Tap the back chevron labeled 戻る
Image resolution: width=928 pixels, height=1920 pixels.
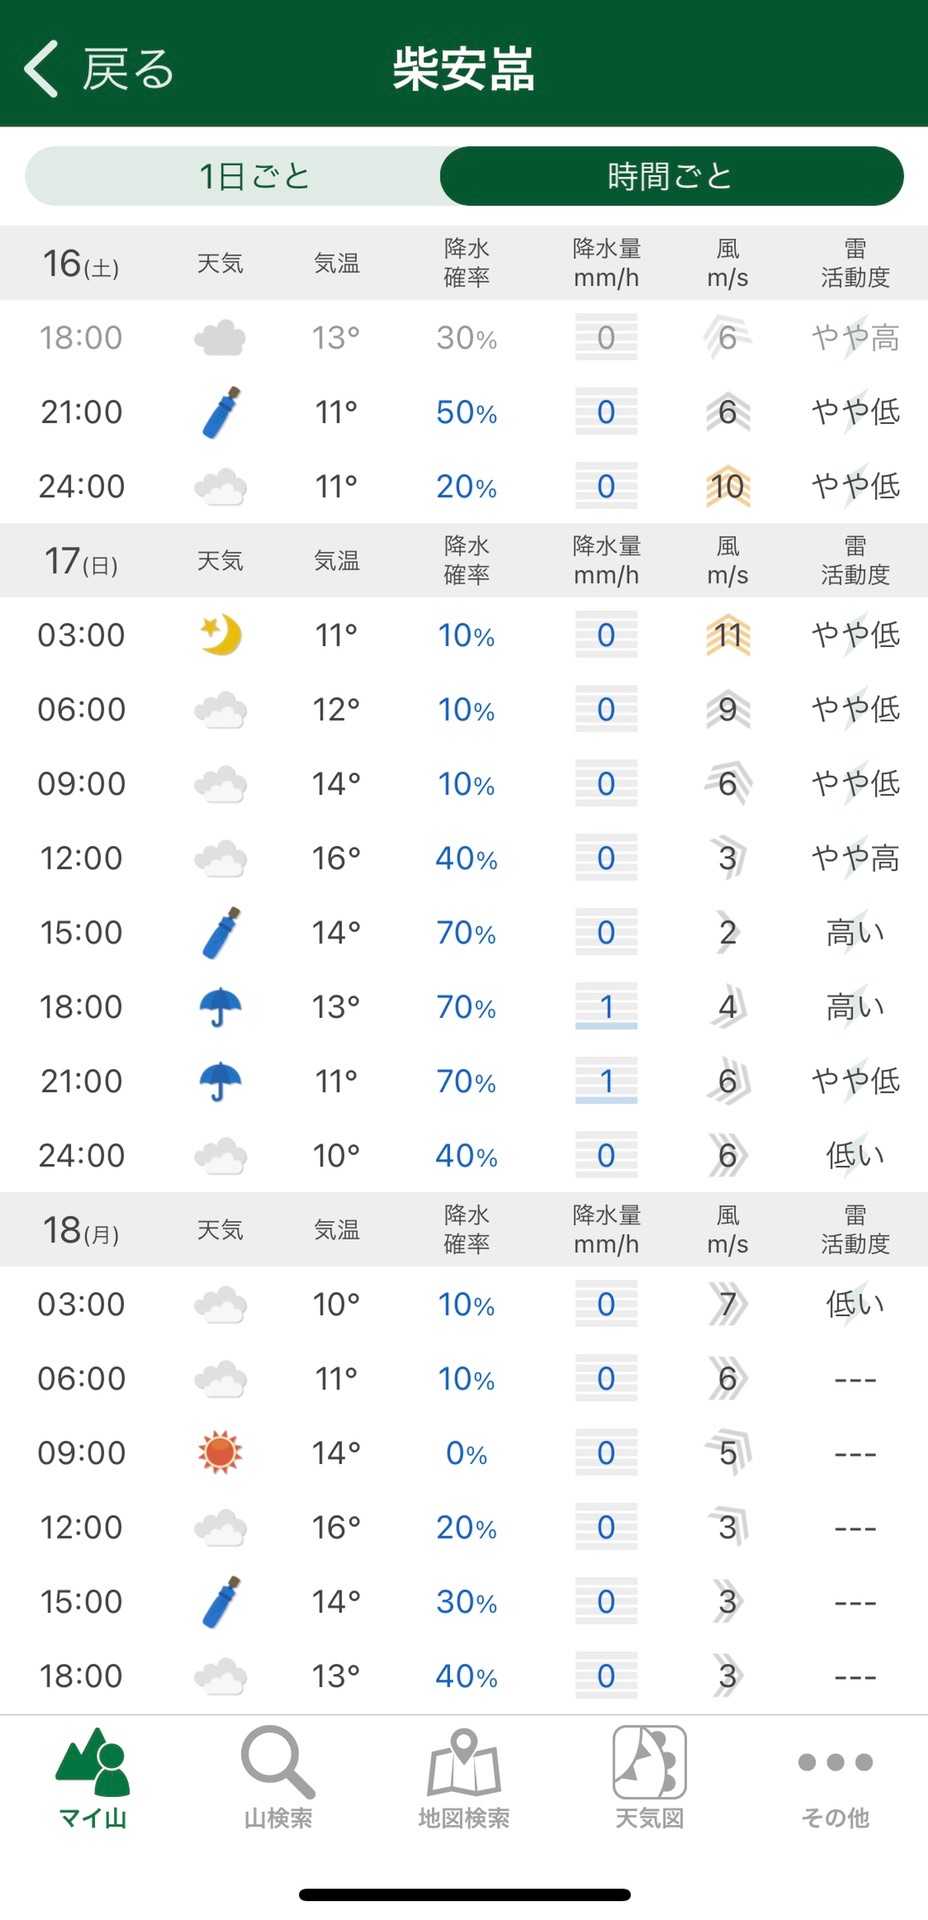click(98, 69)
